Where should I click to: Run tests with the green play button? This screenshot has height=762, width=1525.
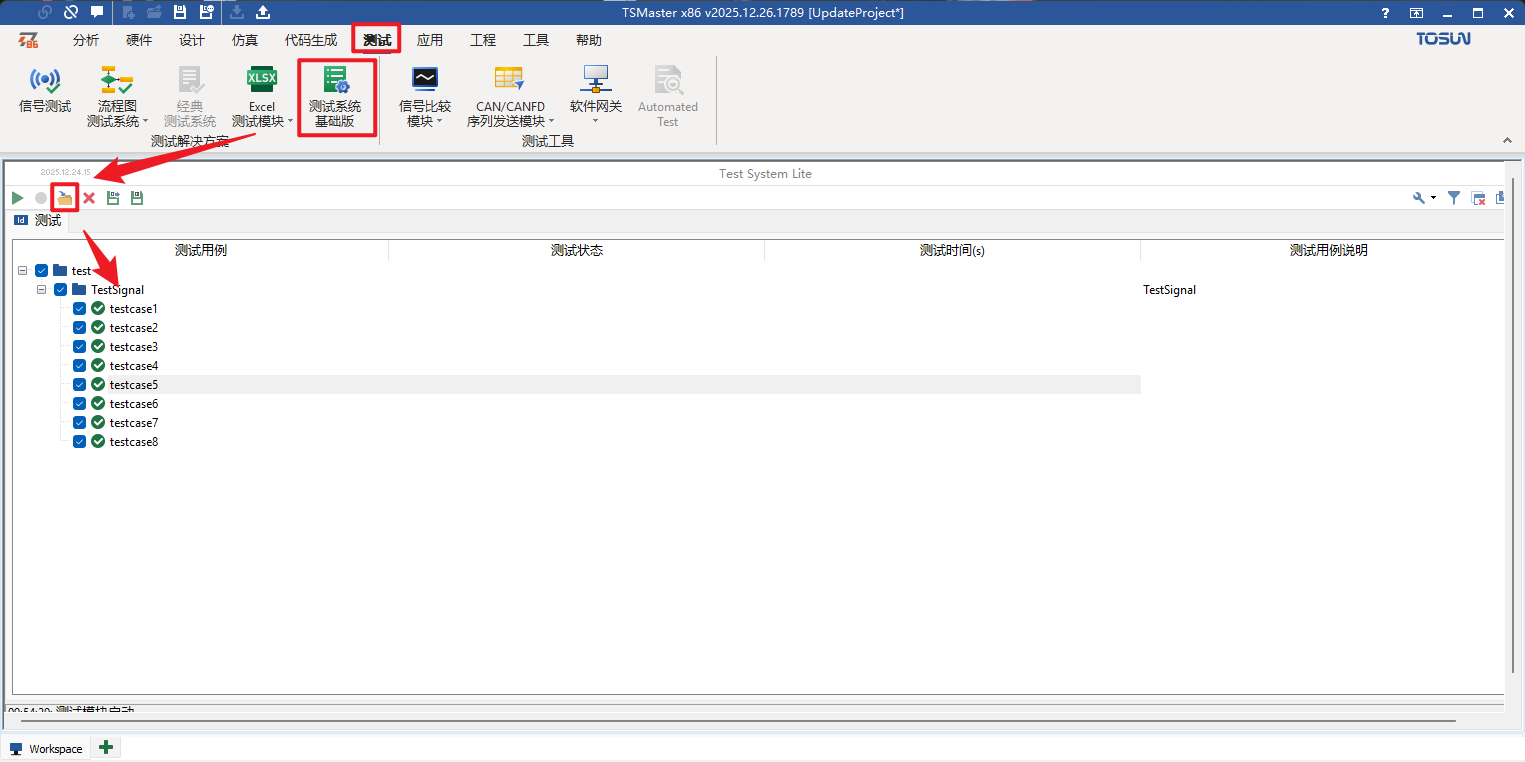coord(18,198)
